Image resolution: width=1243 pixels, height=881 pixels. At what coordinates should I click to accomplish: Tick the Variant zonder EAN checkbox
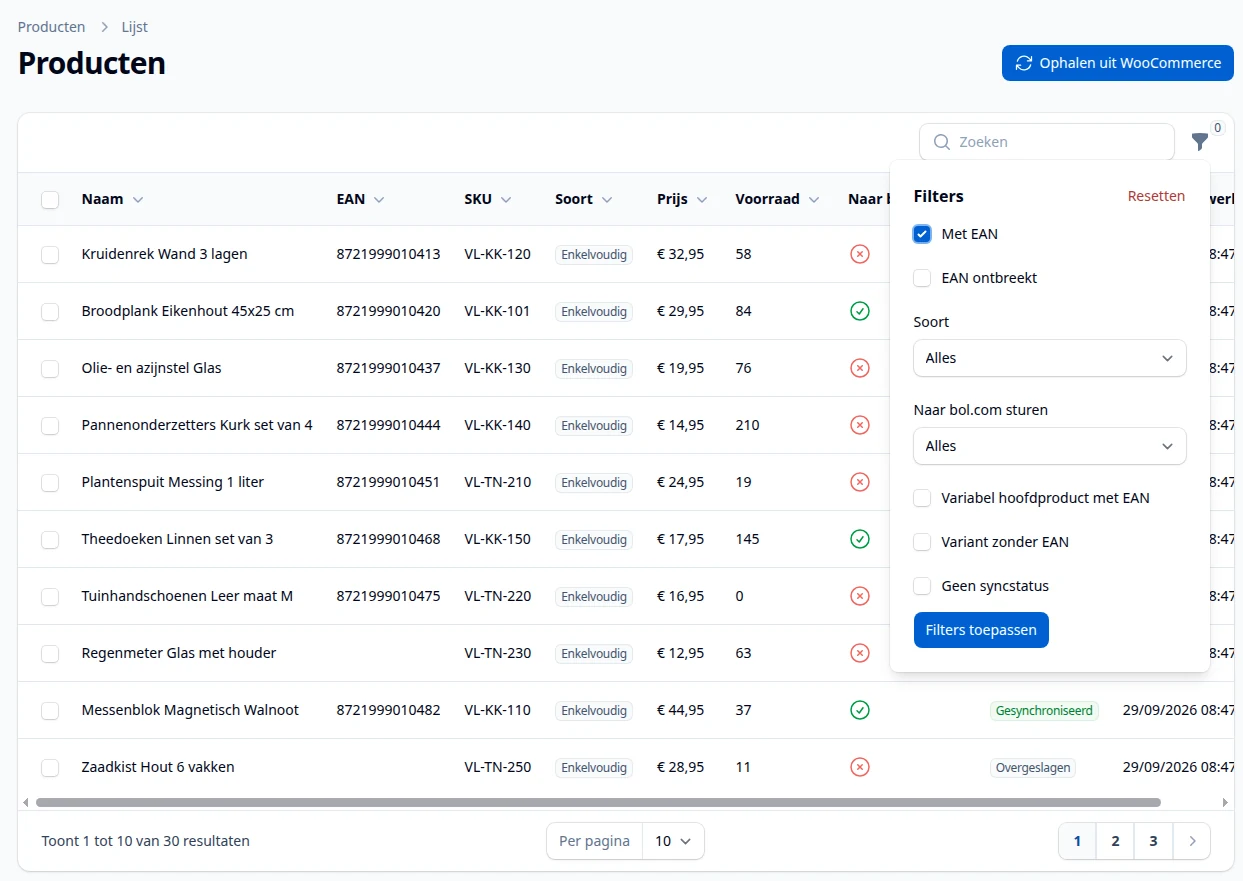[x=922, y=542]
